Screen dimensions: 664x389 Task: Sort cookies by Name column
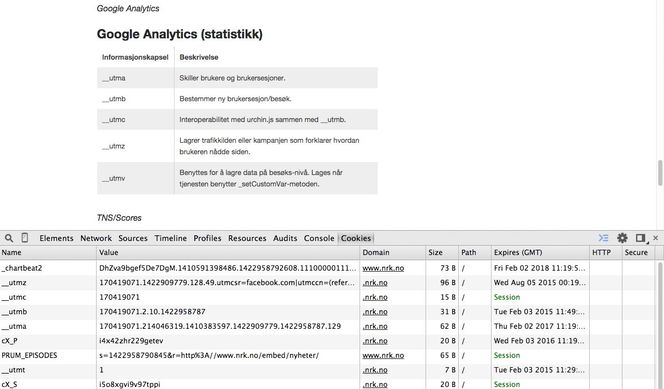pos(48,252)
